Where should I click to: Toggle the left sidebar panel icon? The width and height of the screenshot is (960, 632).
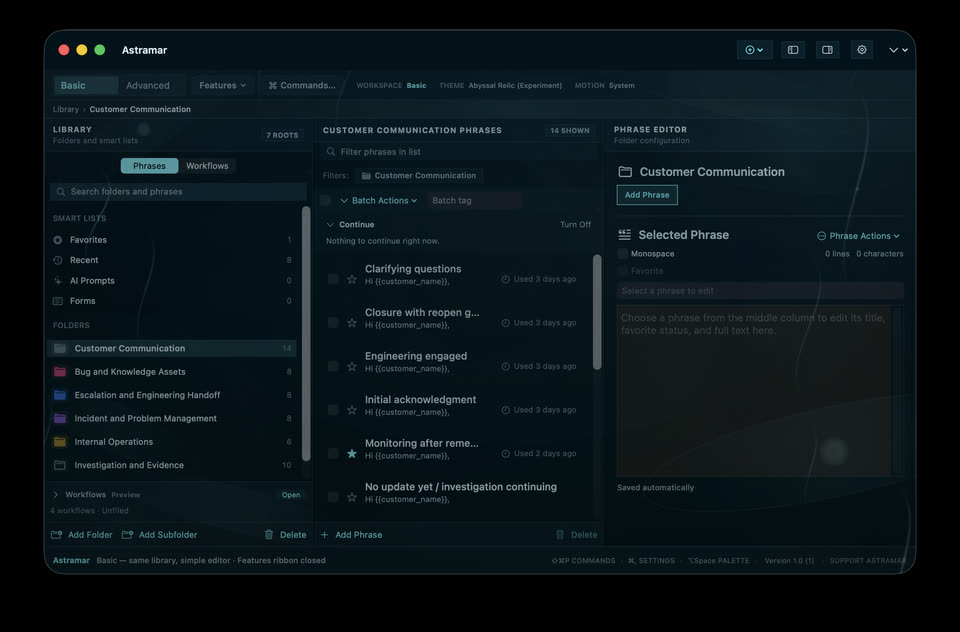coord(793,50)
